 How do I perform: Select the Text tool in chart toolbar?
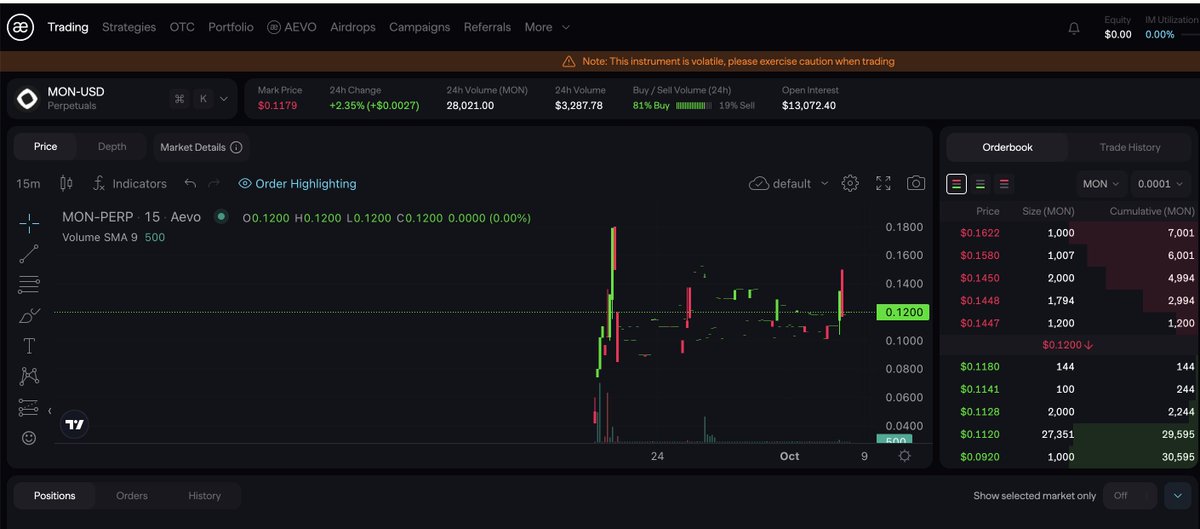[x=29, y=346]
